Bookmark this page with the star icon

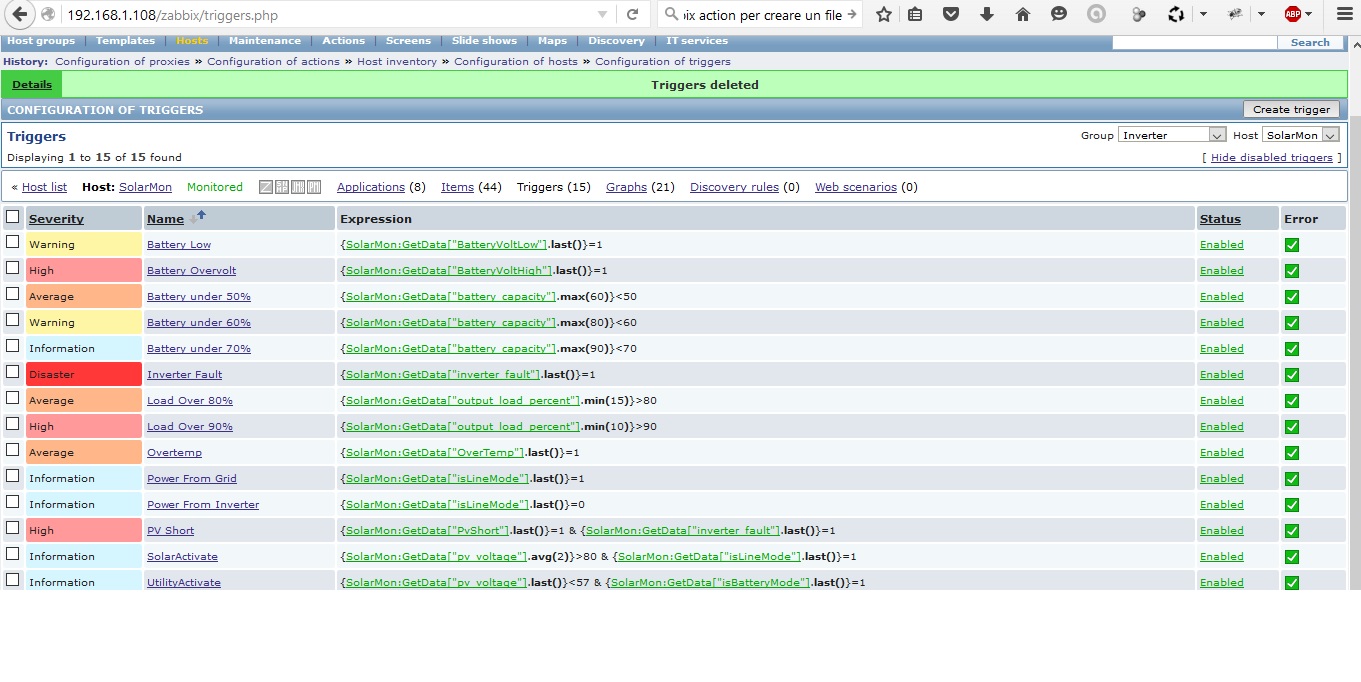(884, 15)
